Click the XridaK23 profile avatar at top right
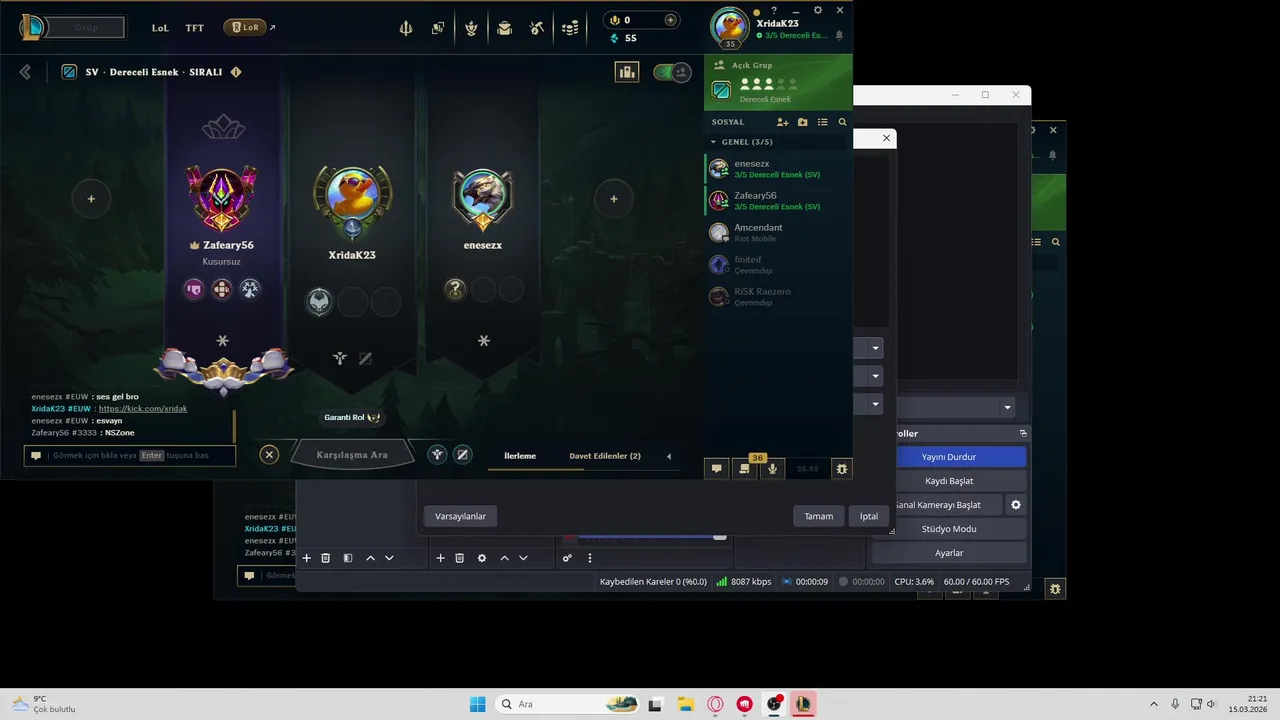Screen dimensions: 1280x720 coord(730,27)
